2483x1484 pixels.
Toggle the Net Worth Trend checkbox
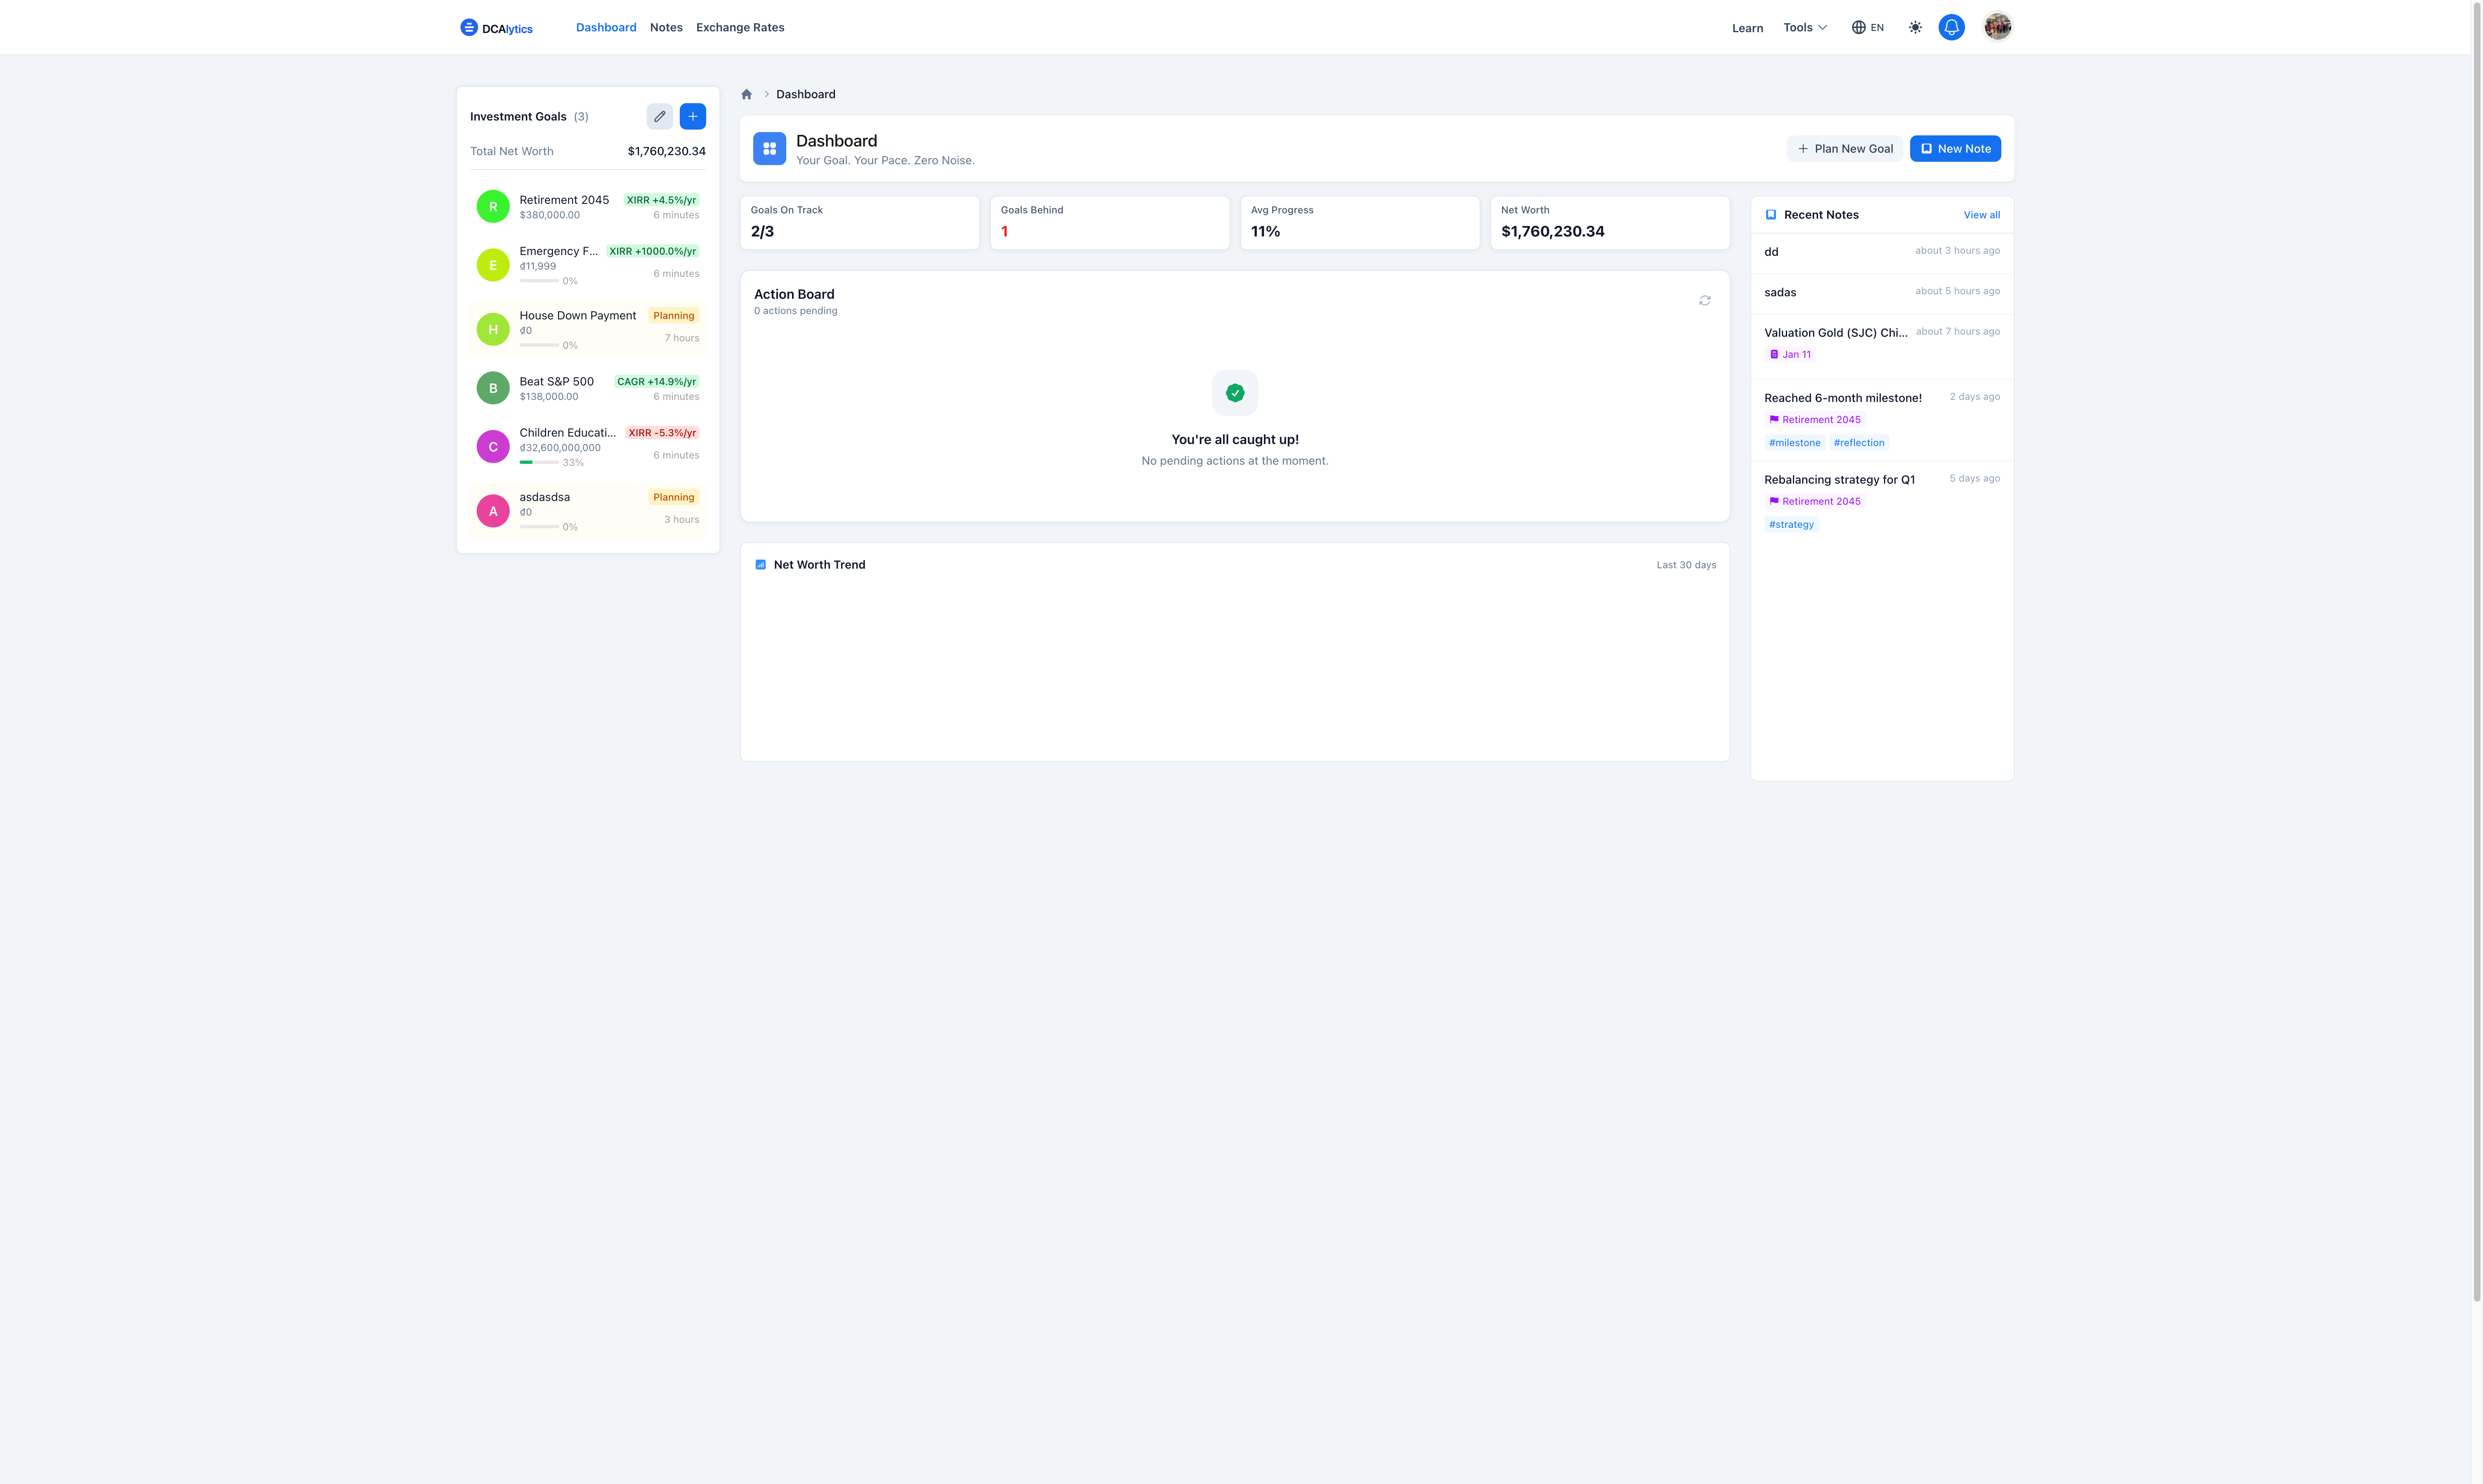760,564
